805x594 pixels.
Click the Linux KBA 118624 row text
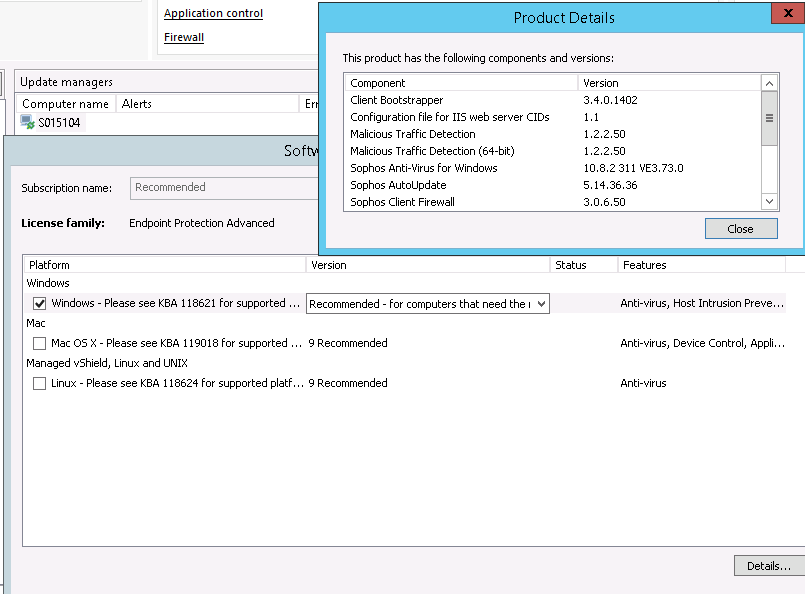point(177,384)
